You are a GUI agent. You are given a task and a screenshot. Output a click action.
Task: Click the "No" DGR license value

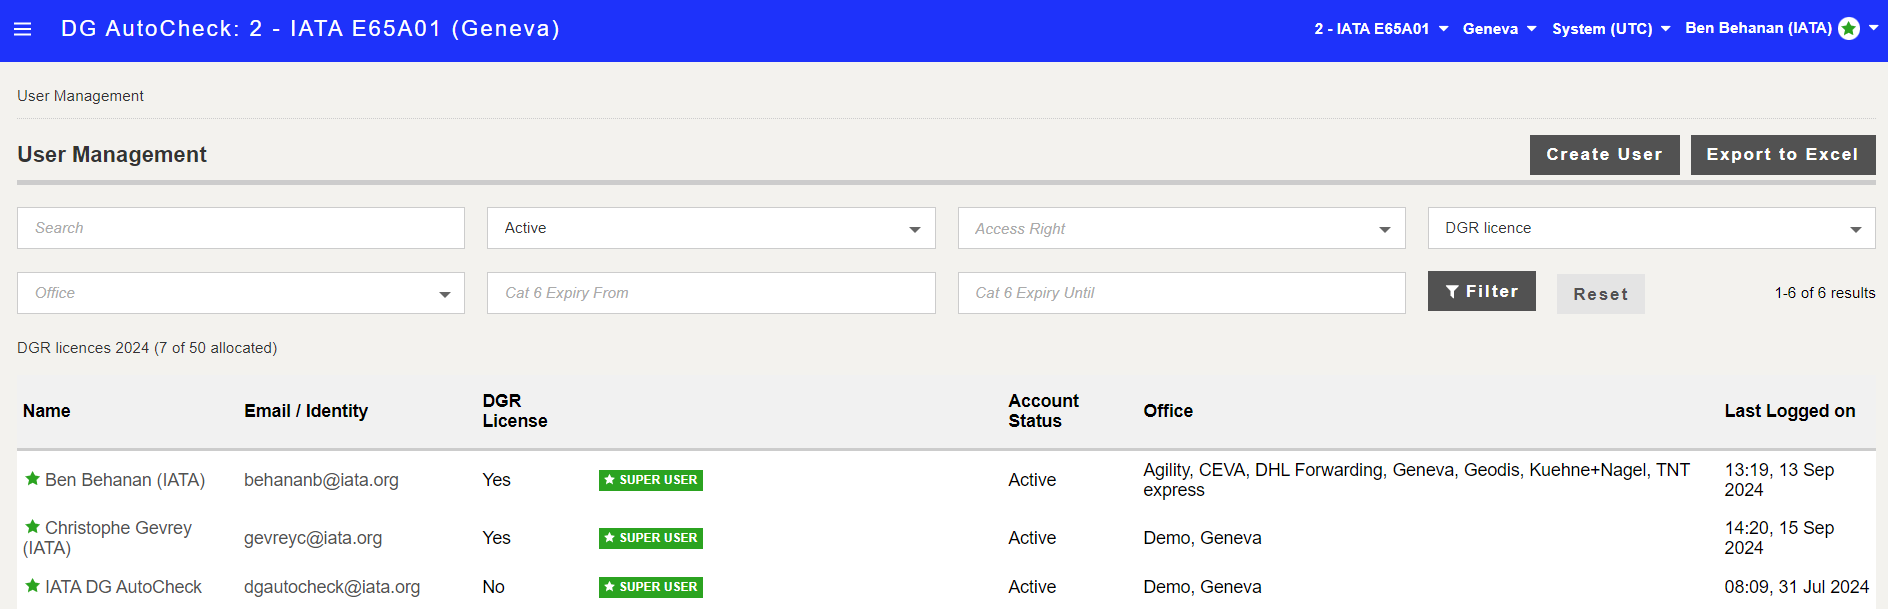tap(493, 587)
